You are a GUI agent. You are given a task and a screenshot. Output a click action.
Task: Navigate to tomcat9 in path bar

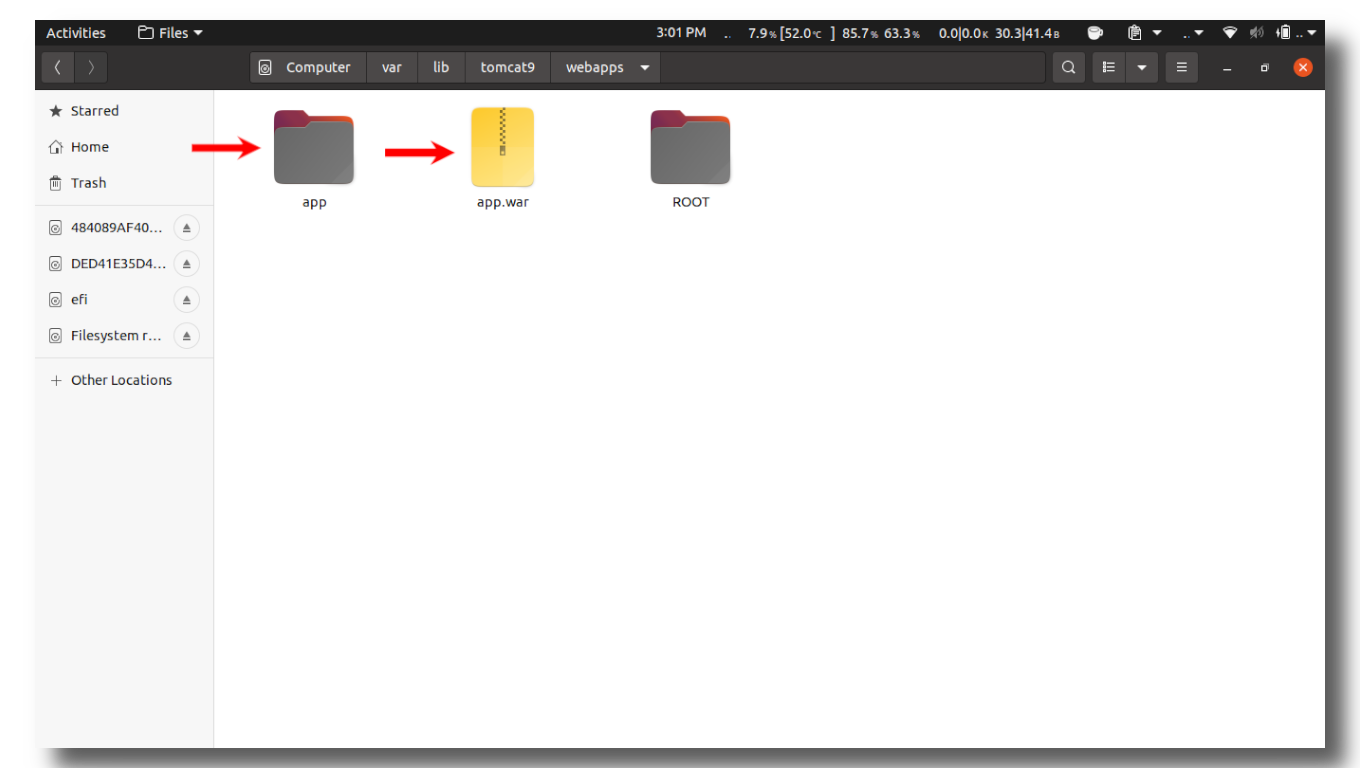pos(508,67)
